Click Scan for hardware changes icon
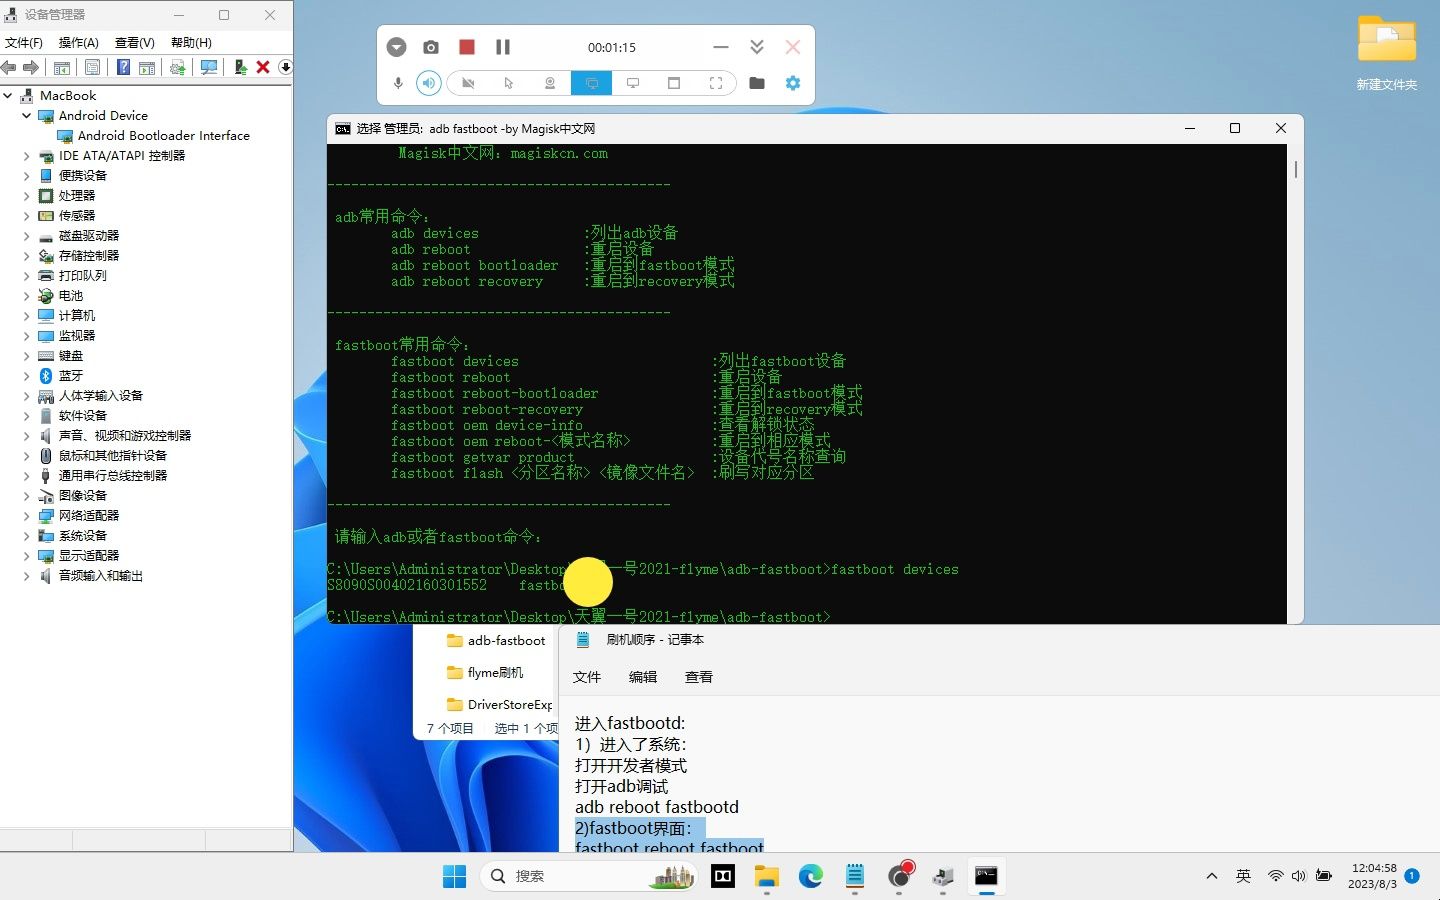This screenshot has width=1440, height=900. (x=209, y=67)
